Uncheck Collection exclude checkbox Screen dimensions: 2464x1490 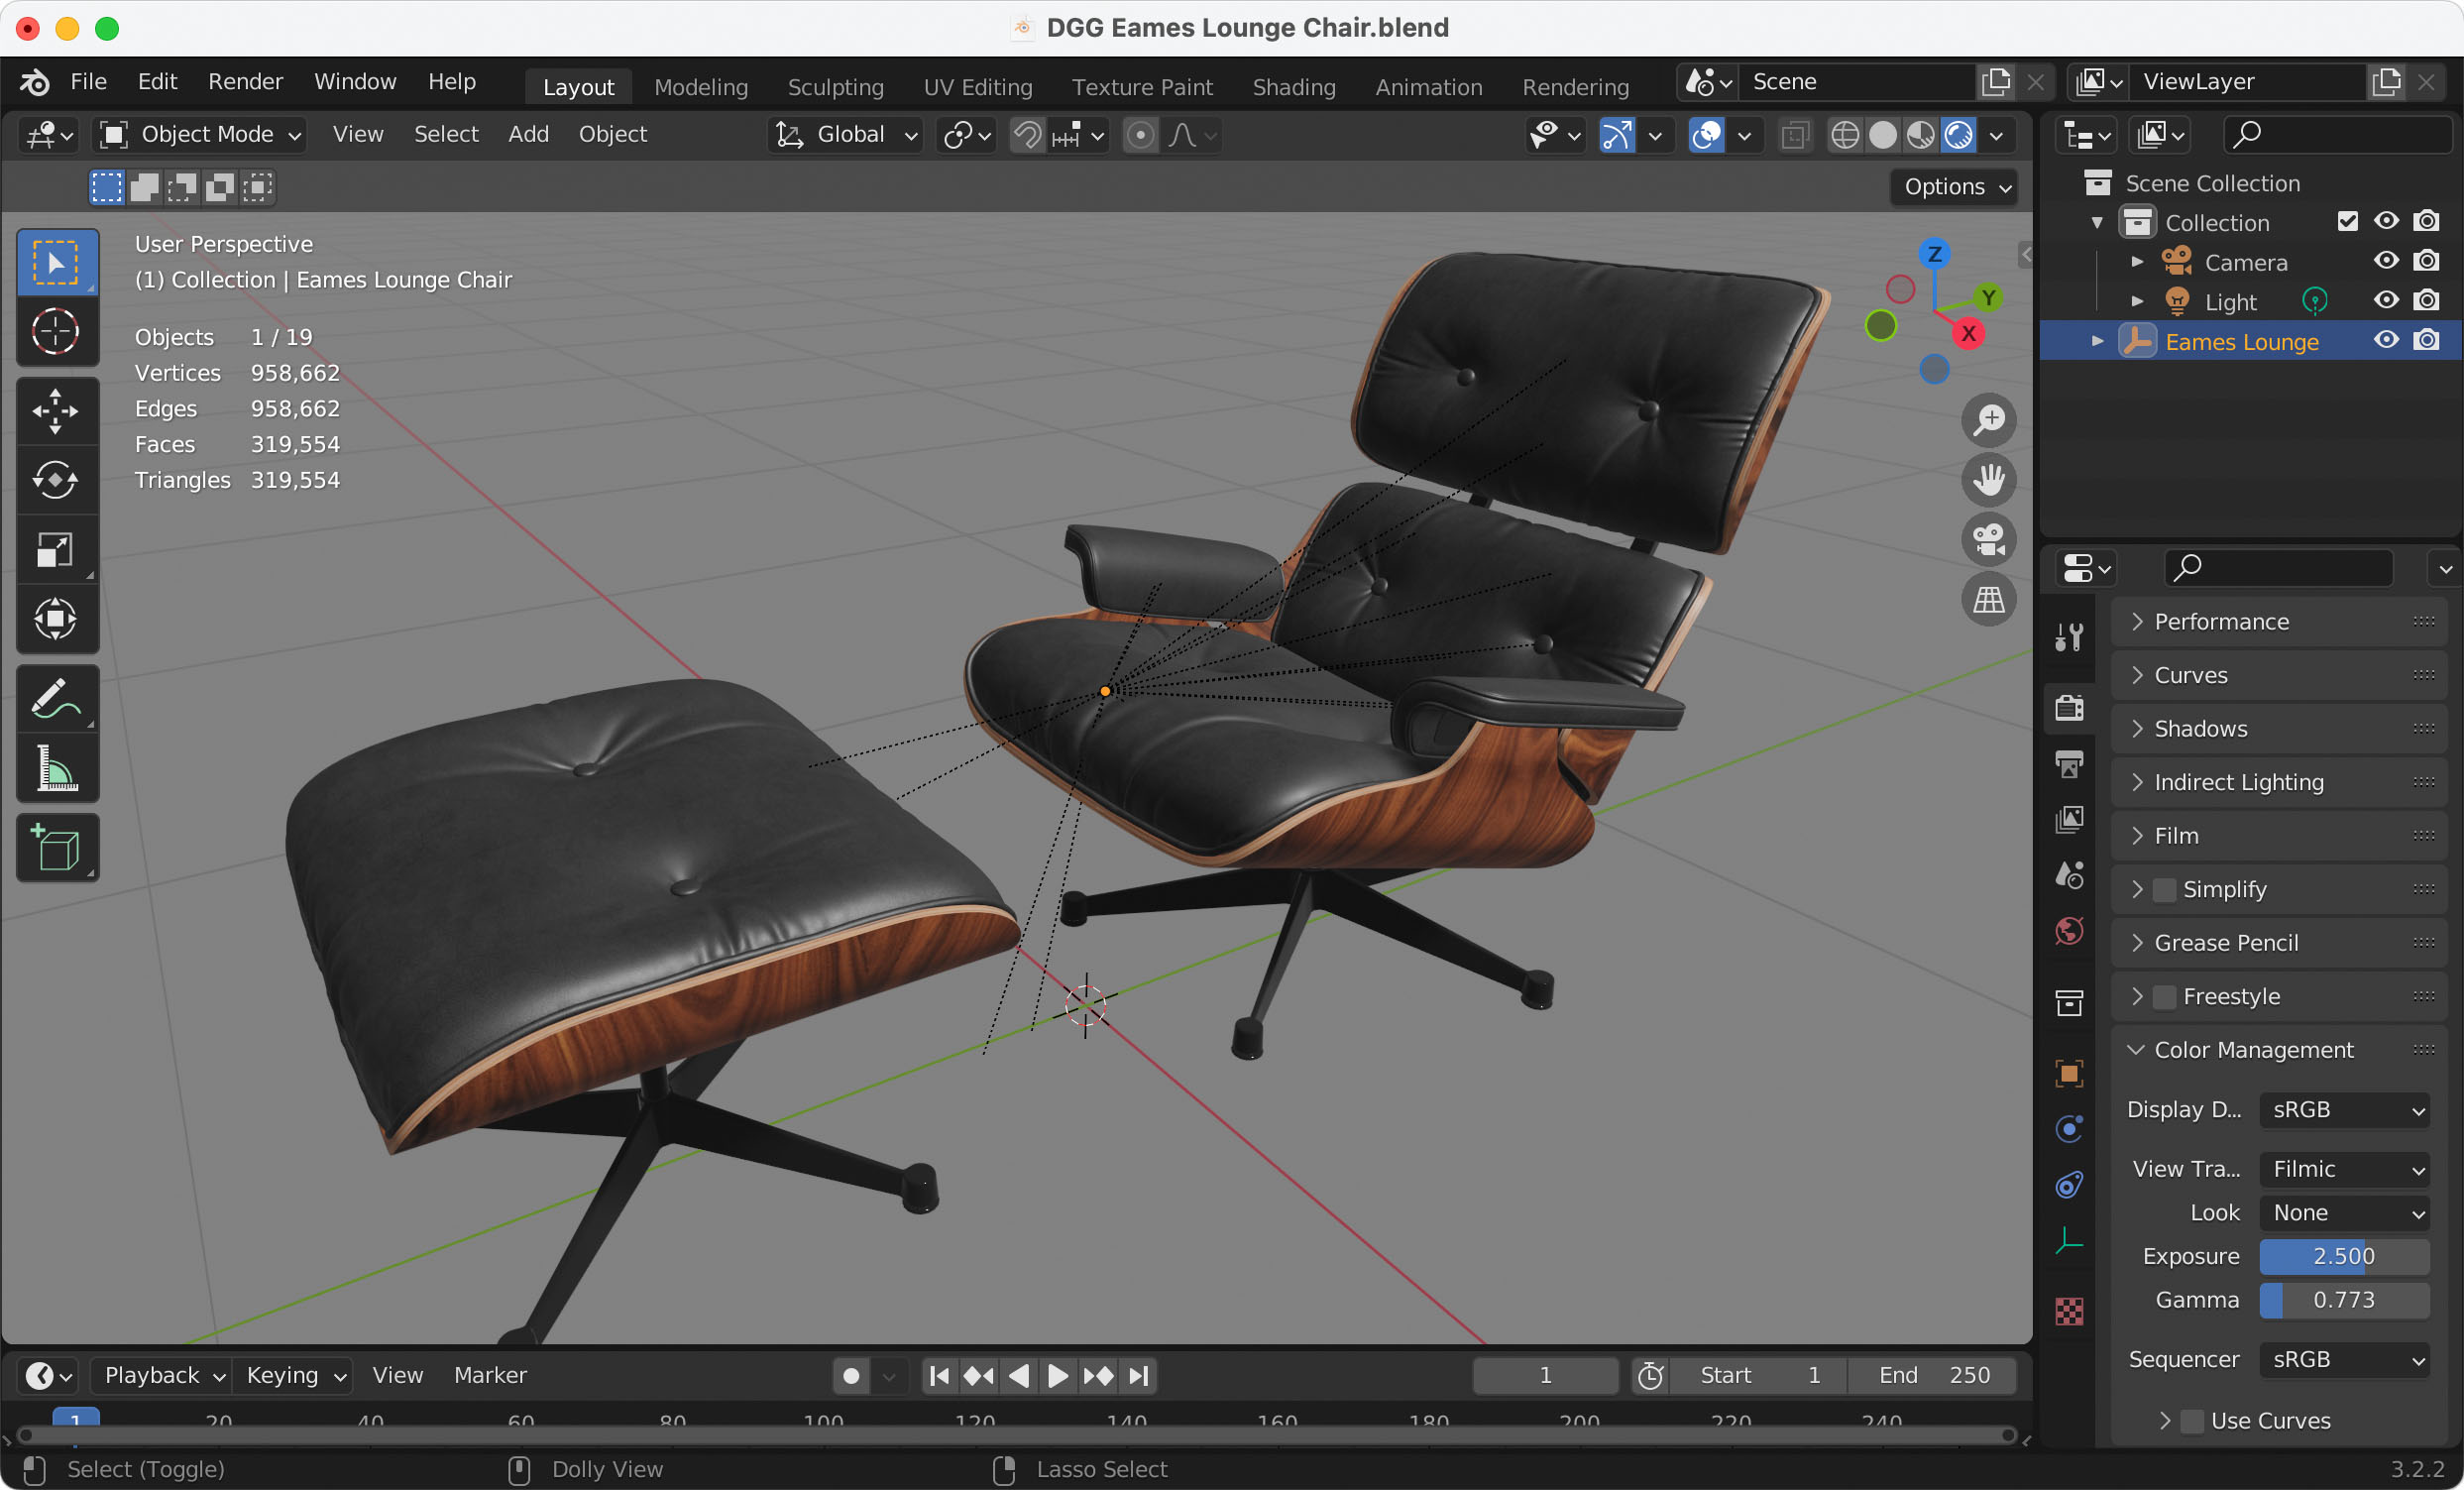click(x=2347, y=221)
